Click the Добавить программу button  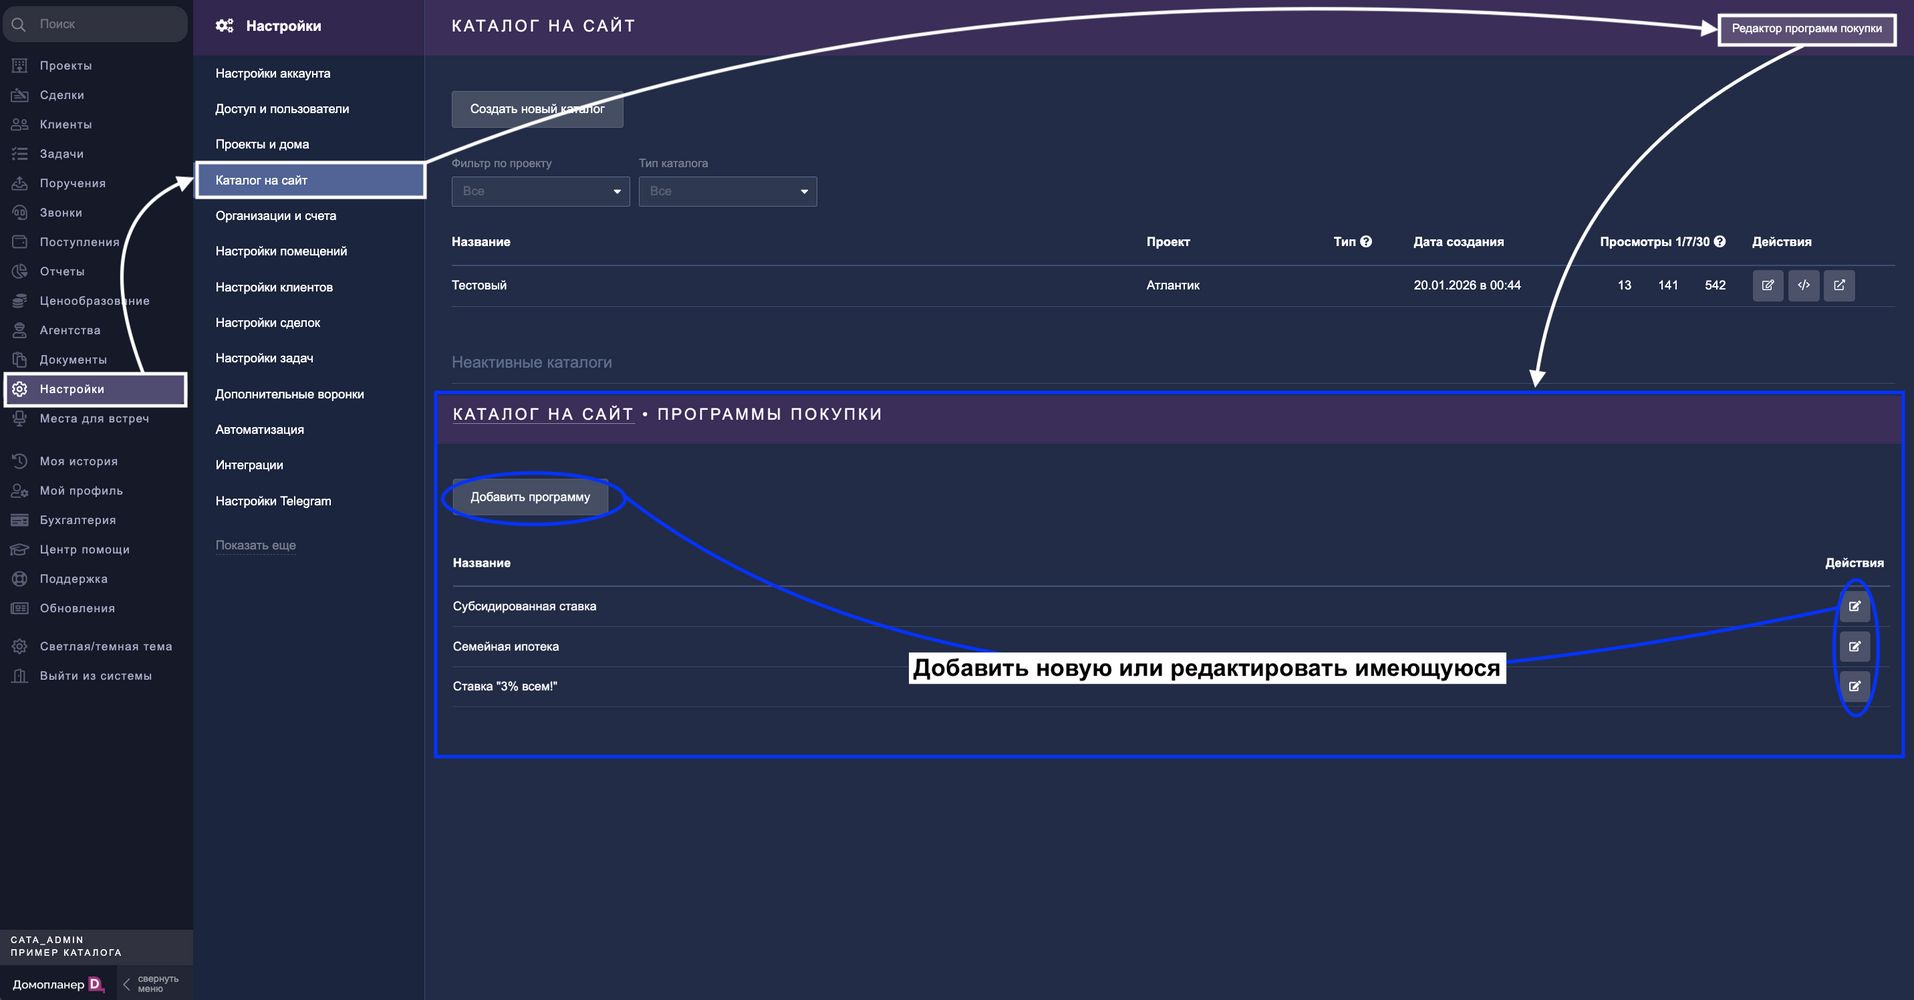point(530,497)
